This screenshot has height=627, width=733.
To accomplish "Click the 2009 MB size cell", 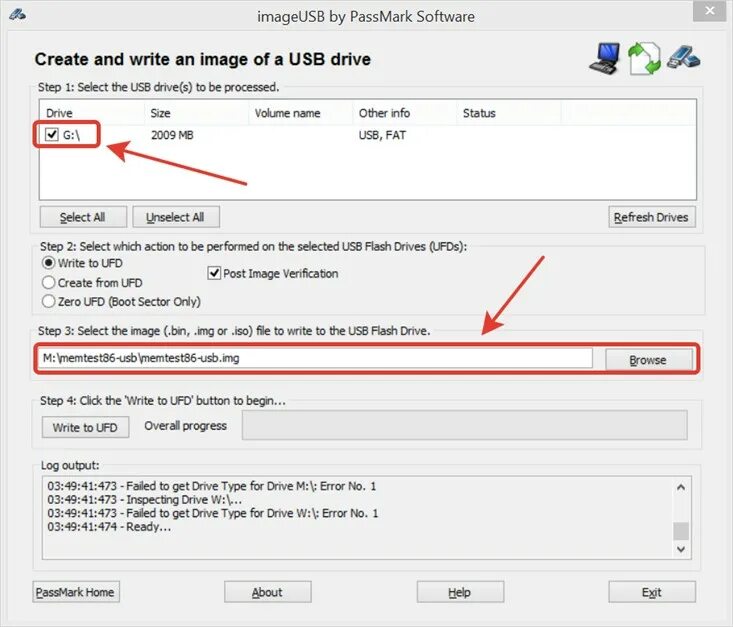I will click(x=172, y=135).
